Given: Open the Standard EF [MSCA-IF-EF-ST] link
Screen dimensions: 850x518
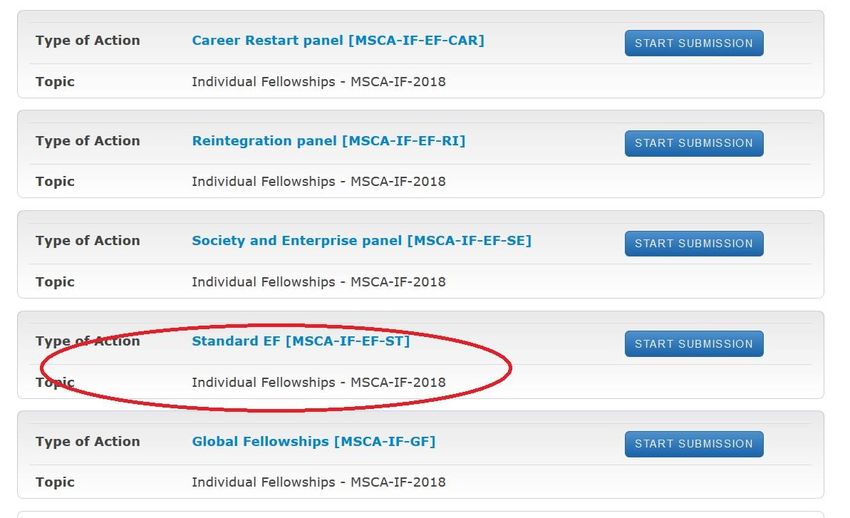Looking at the screenshot, I should coord(301,341).
